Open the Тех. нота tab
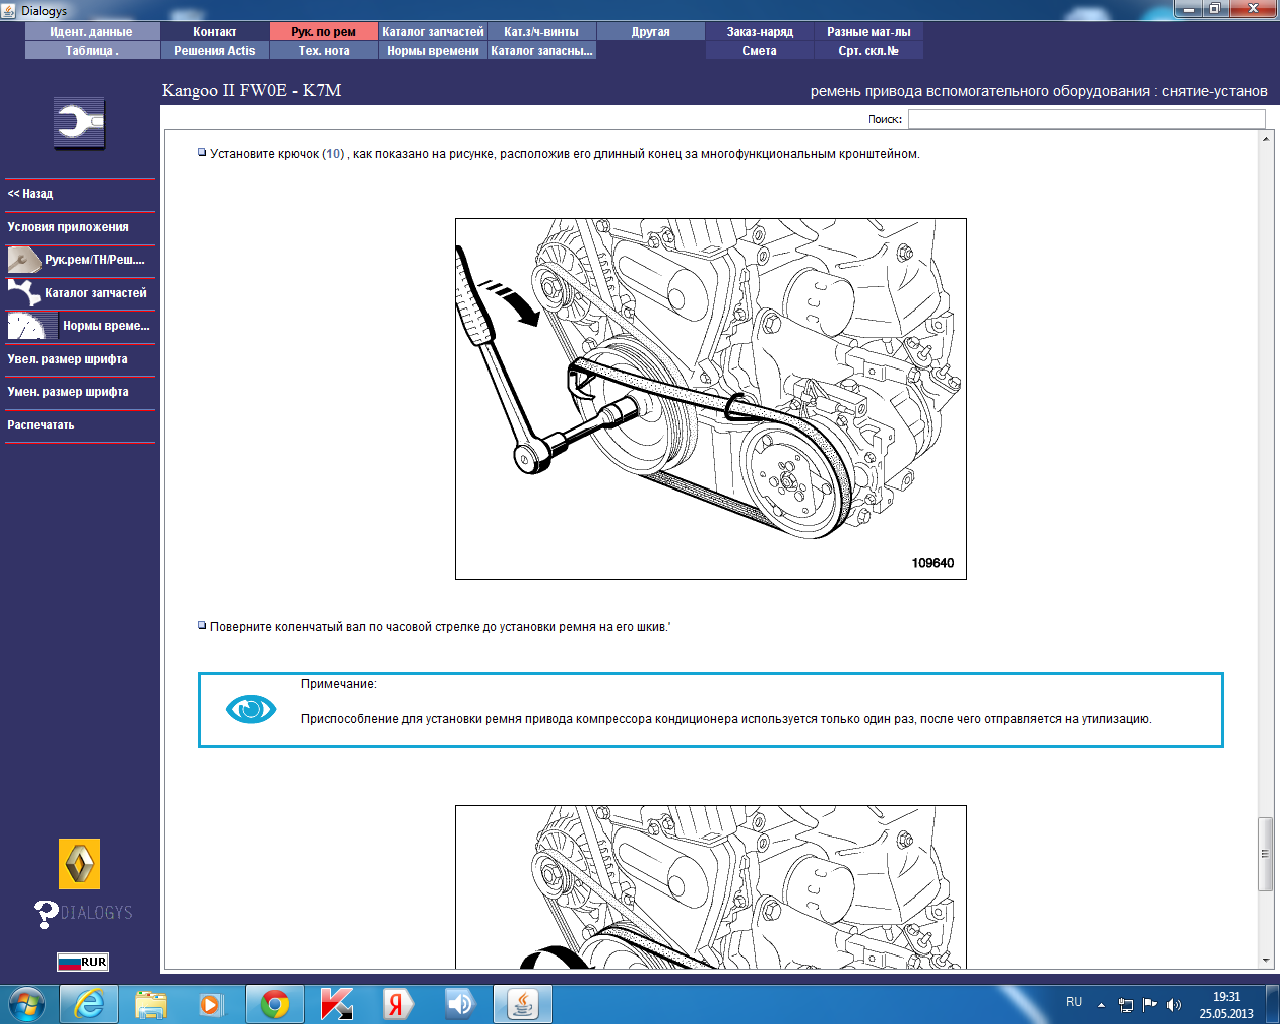This screenshot has height=1024, width=1280. (x=324, y=51)
